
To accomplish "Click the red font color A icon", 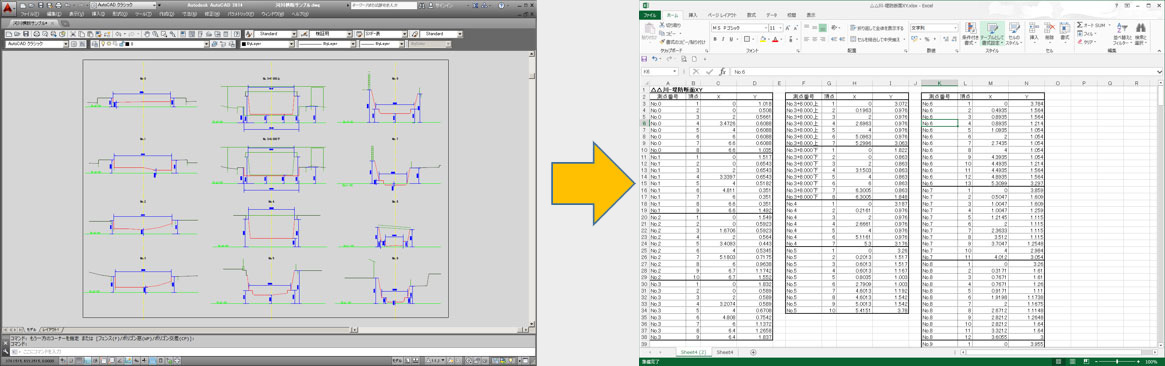I will [775, 39].
